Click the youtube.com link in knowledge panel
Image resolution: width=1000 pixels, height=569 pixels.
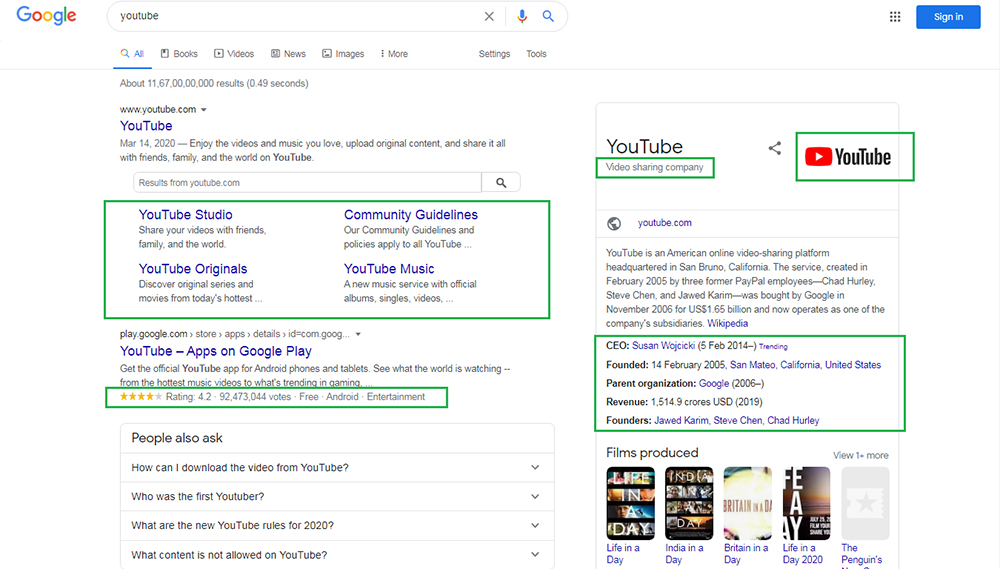(665, 223)
